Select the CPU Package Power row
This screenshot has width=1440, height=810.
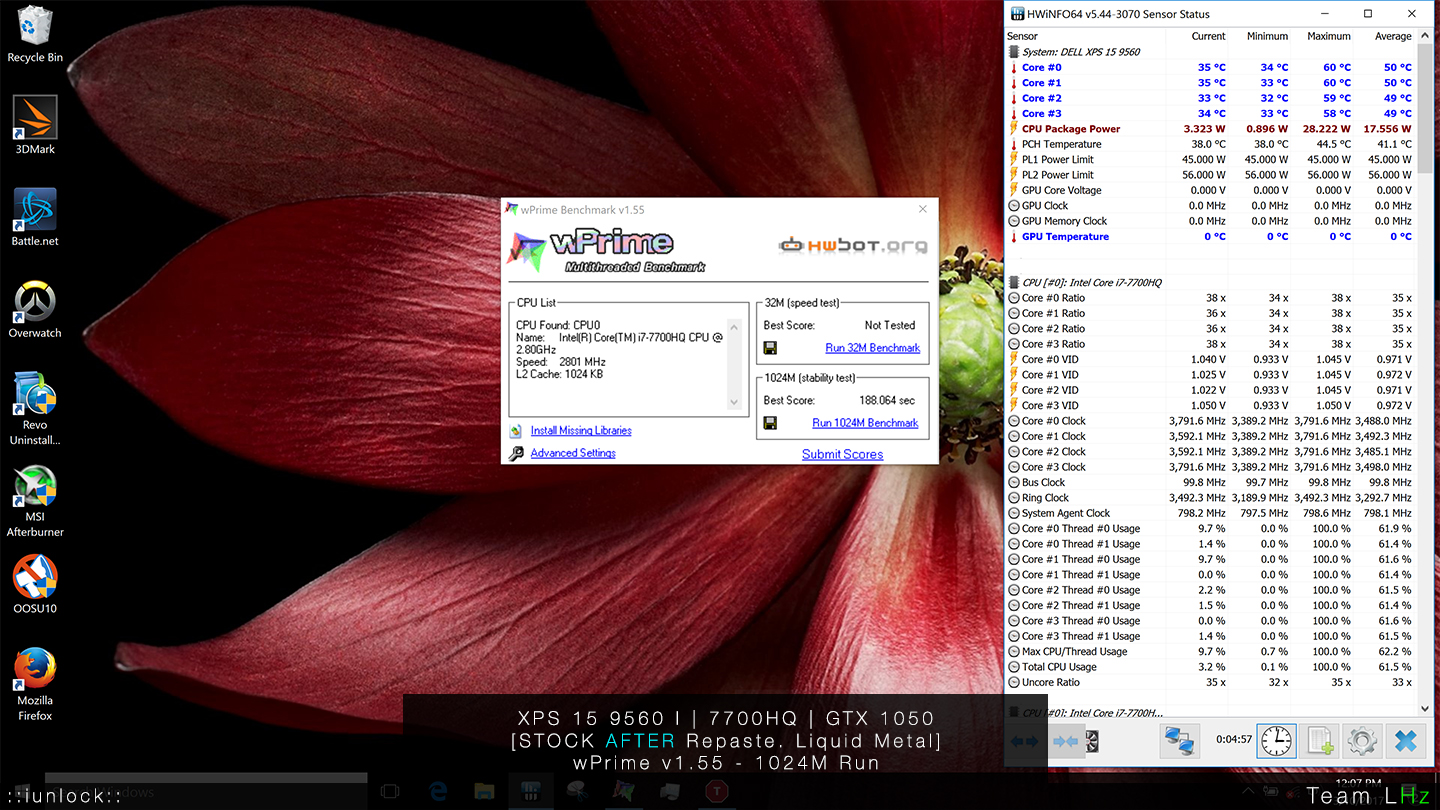point(1210,129)
